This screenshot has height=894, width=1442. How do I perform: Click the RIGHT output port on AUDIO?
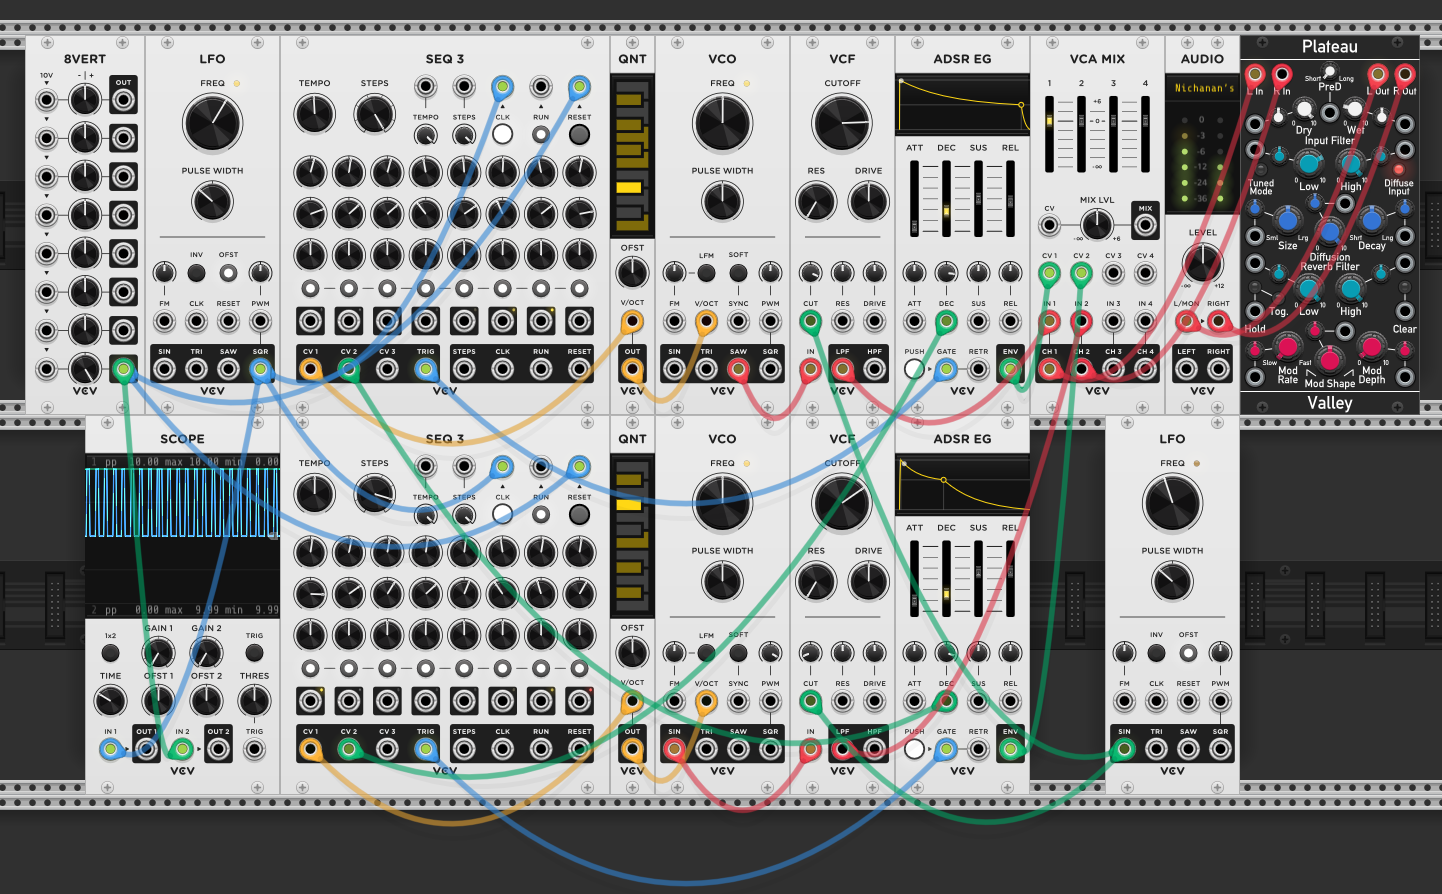point(1218,369)
